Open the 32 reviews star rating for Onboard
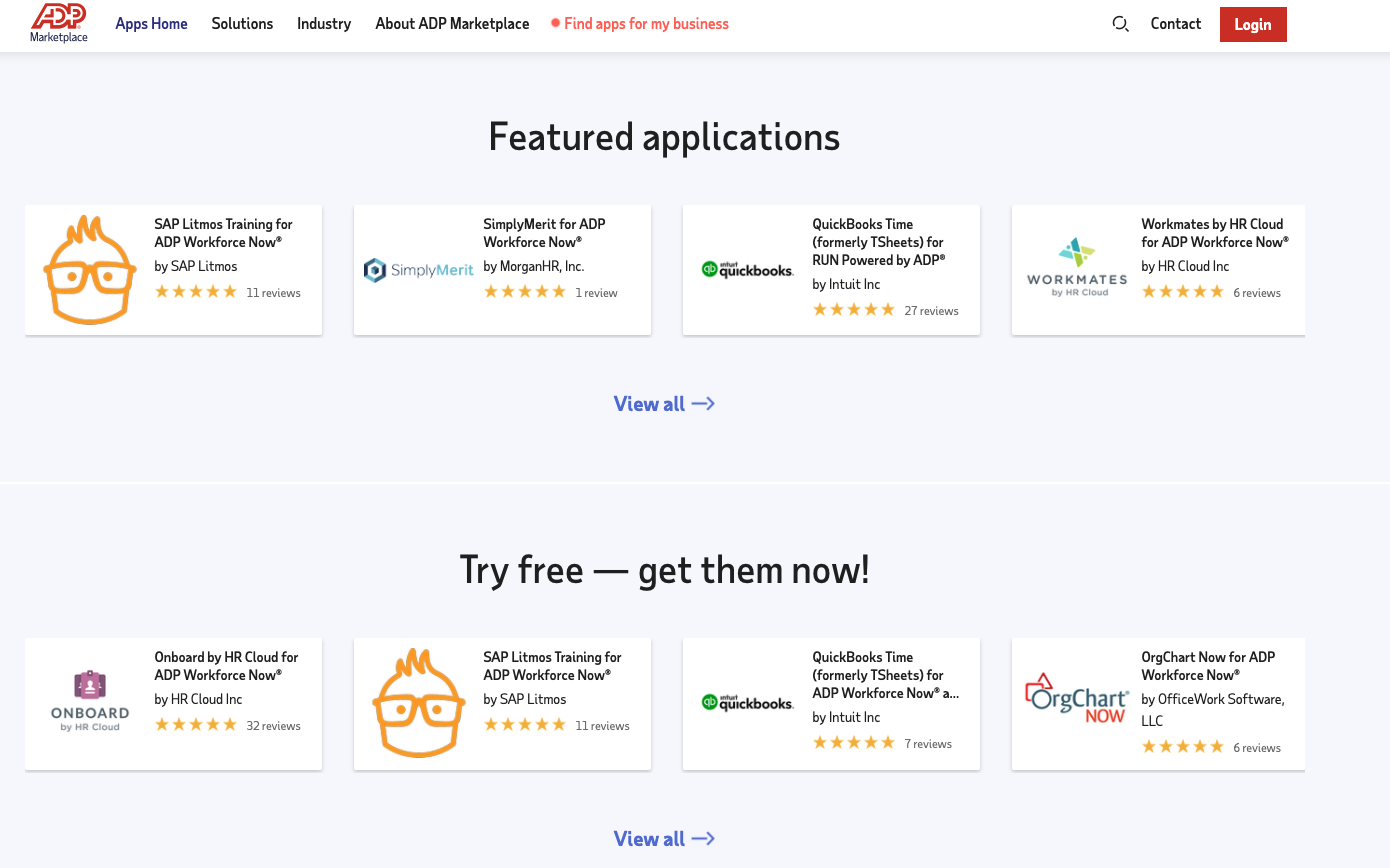This screenshot has width=1390, height=868. (x=196, y=725)
